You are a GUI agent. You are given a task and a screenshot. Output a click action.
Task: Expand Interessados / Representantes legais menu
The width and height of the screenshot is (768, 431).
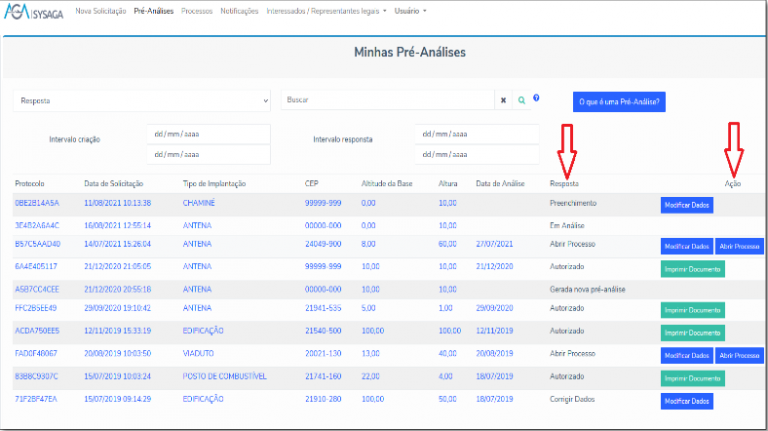point(326,11)
